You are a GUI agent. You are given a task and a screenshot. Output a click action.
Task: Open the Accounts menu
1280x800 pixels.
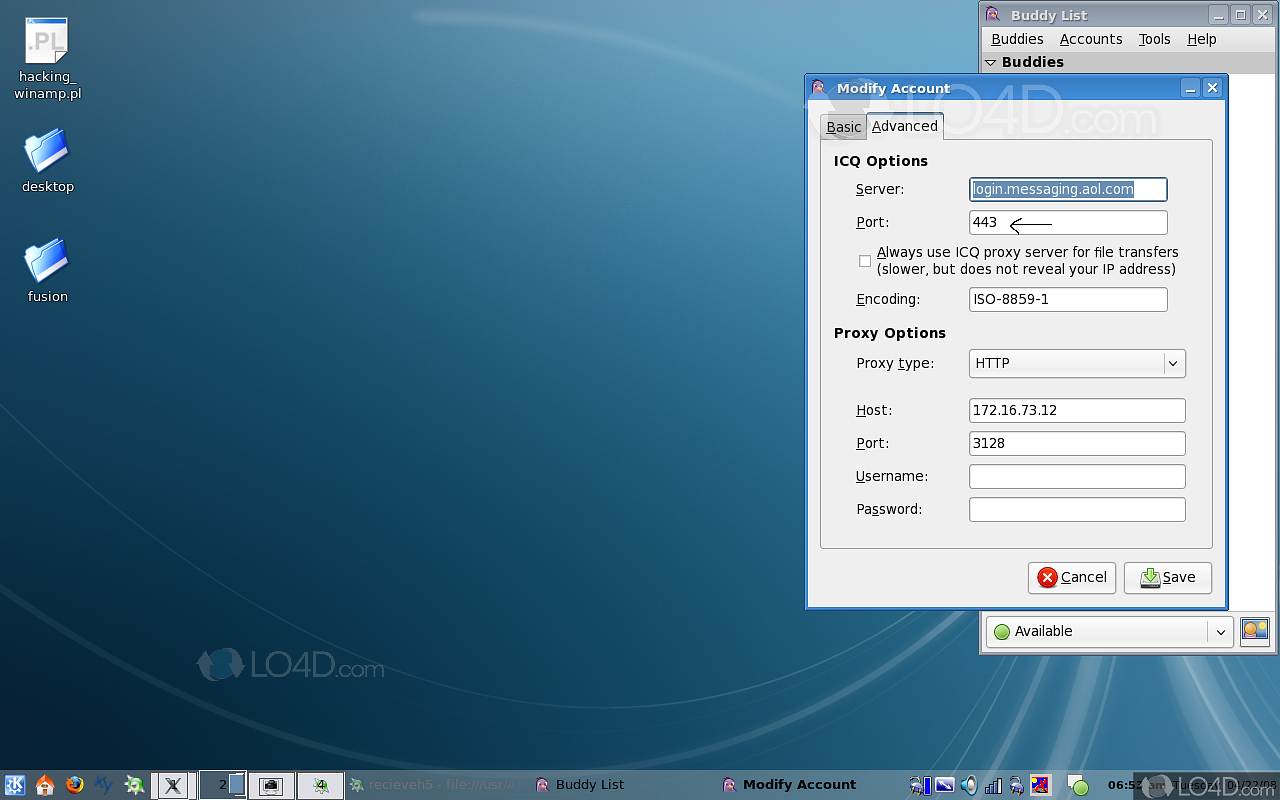(x=1091, y=39)
